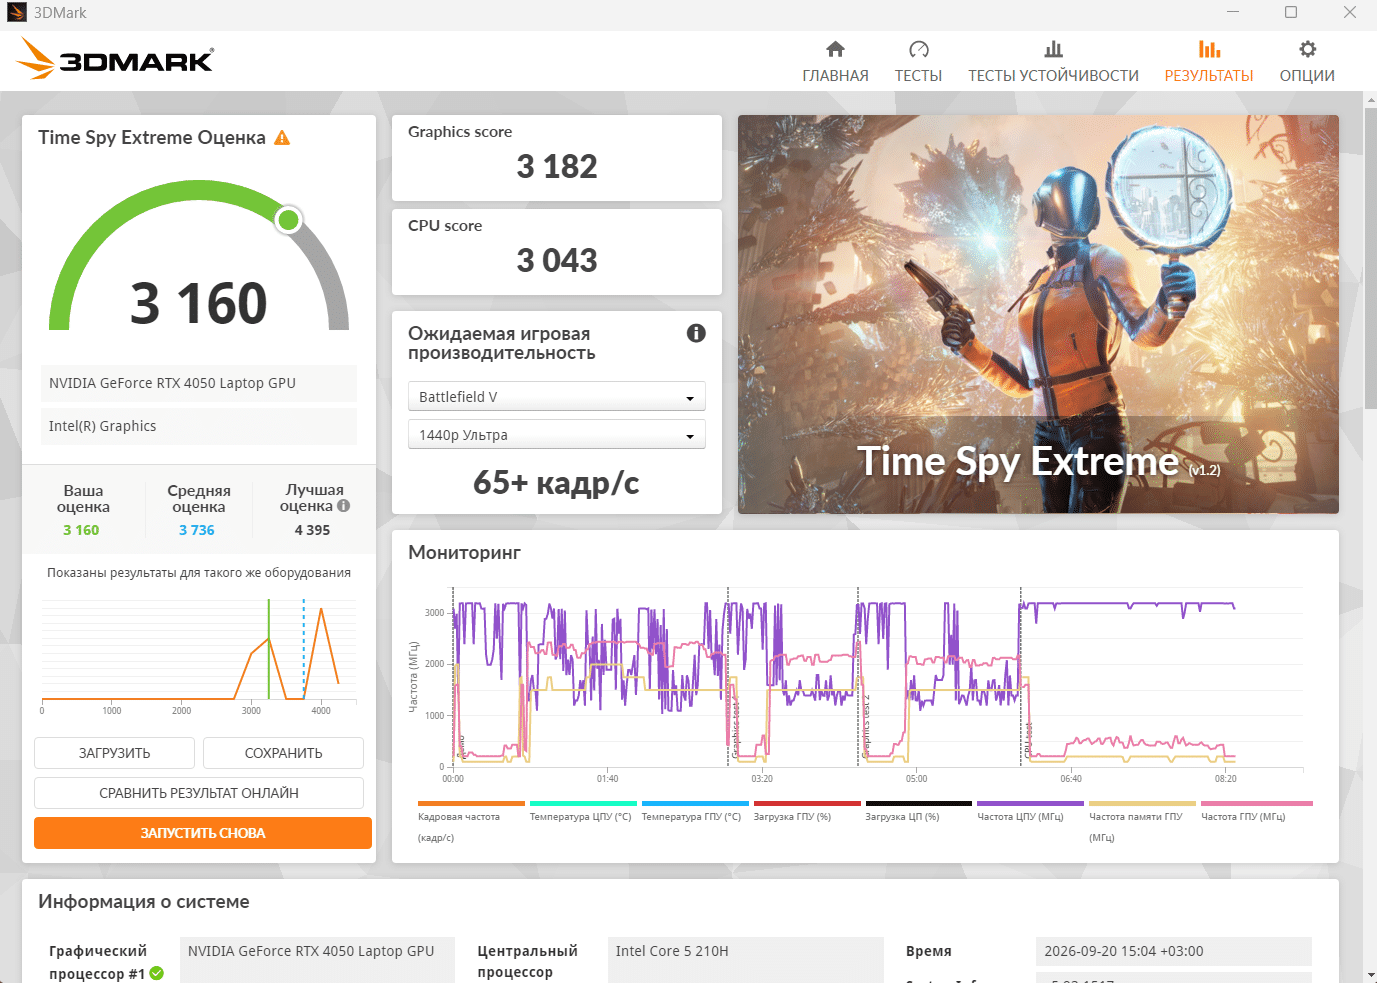Viewport: 1377px width, 983px height.
Task: Switch to ТЕСТЫ УСТОЙЧИВОСТИ stress tests
Action: (x=1053, y=62)
